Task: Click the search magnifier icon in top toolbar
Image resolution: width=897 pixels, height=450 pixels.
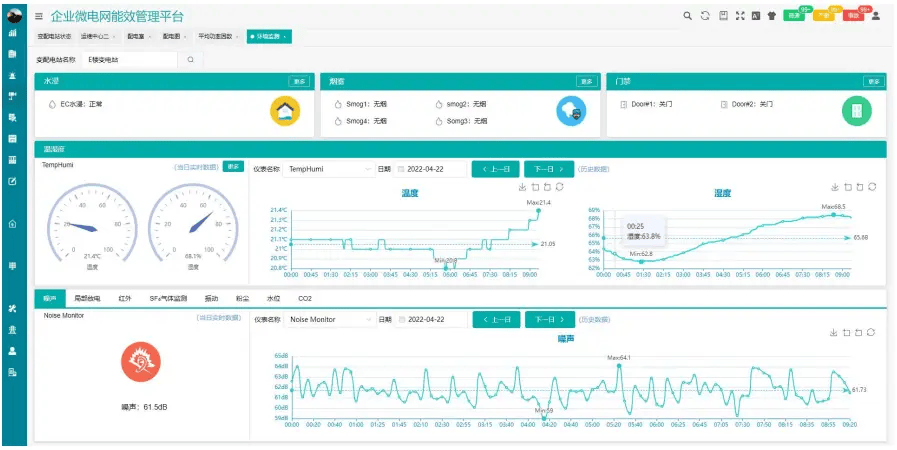Action: click(x=687, y=16)
